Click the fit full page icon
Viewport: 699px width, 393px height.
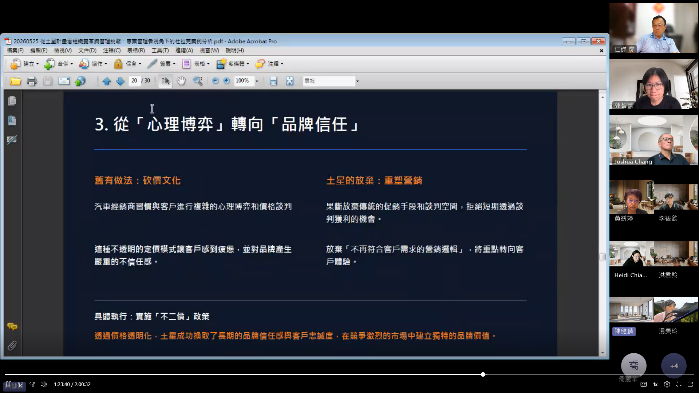(x=290, y=81)
